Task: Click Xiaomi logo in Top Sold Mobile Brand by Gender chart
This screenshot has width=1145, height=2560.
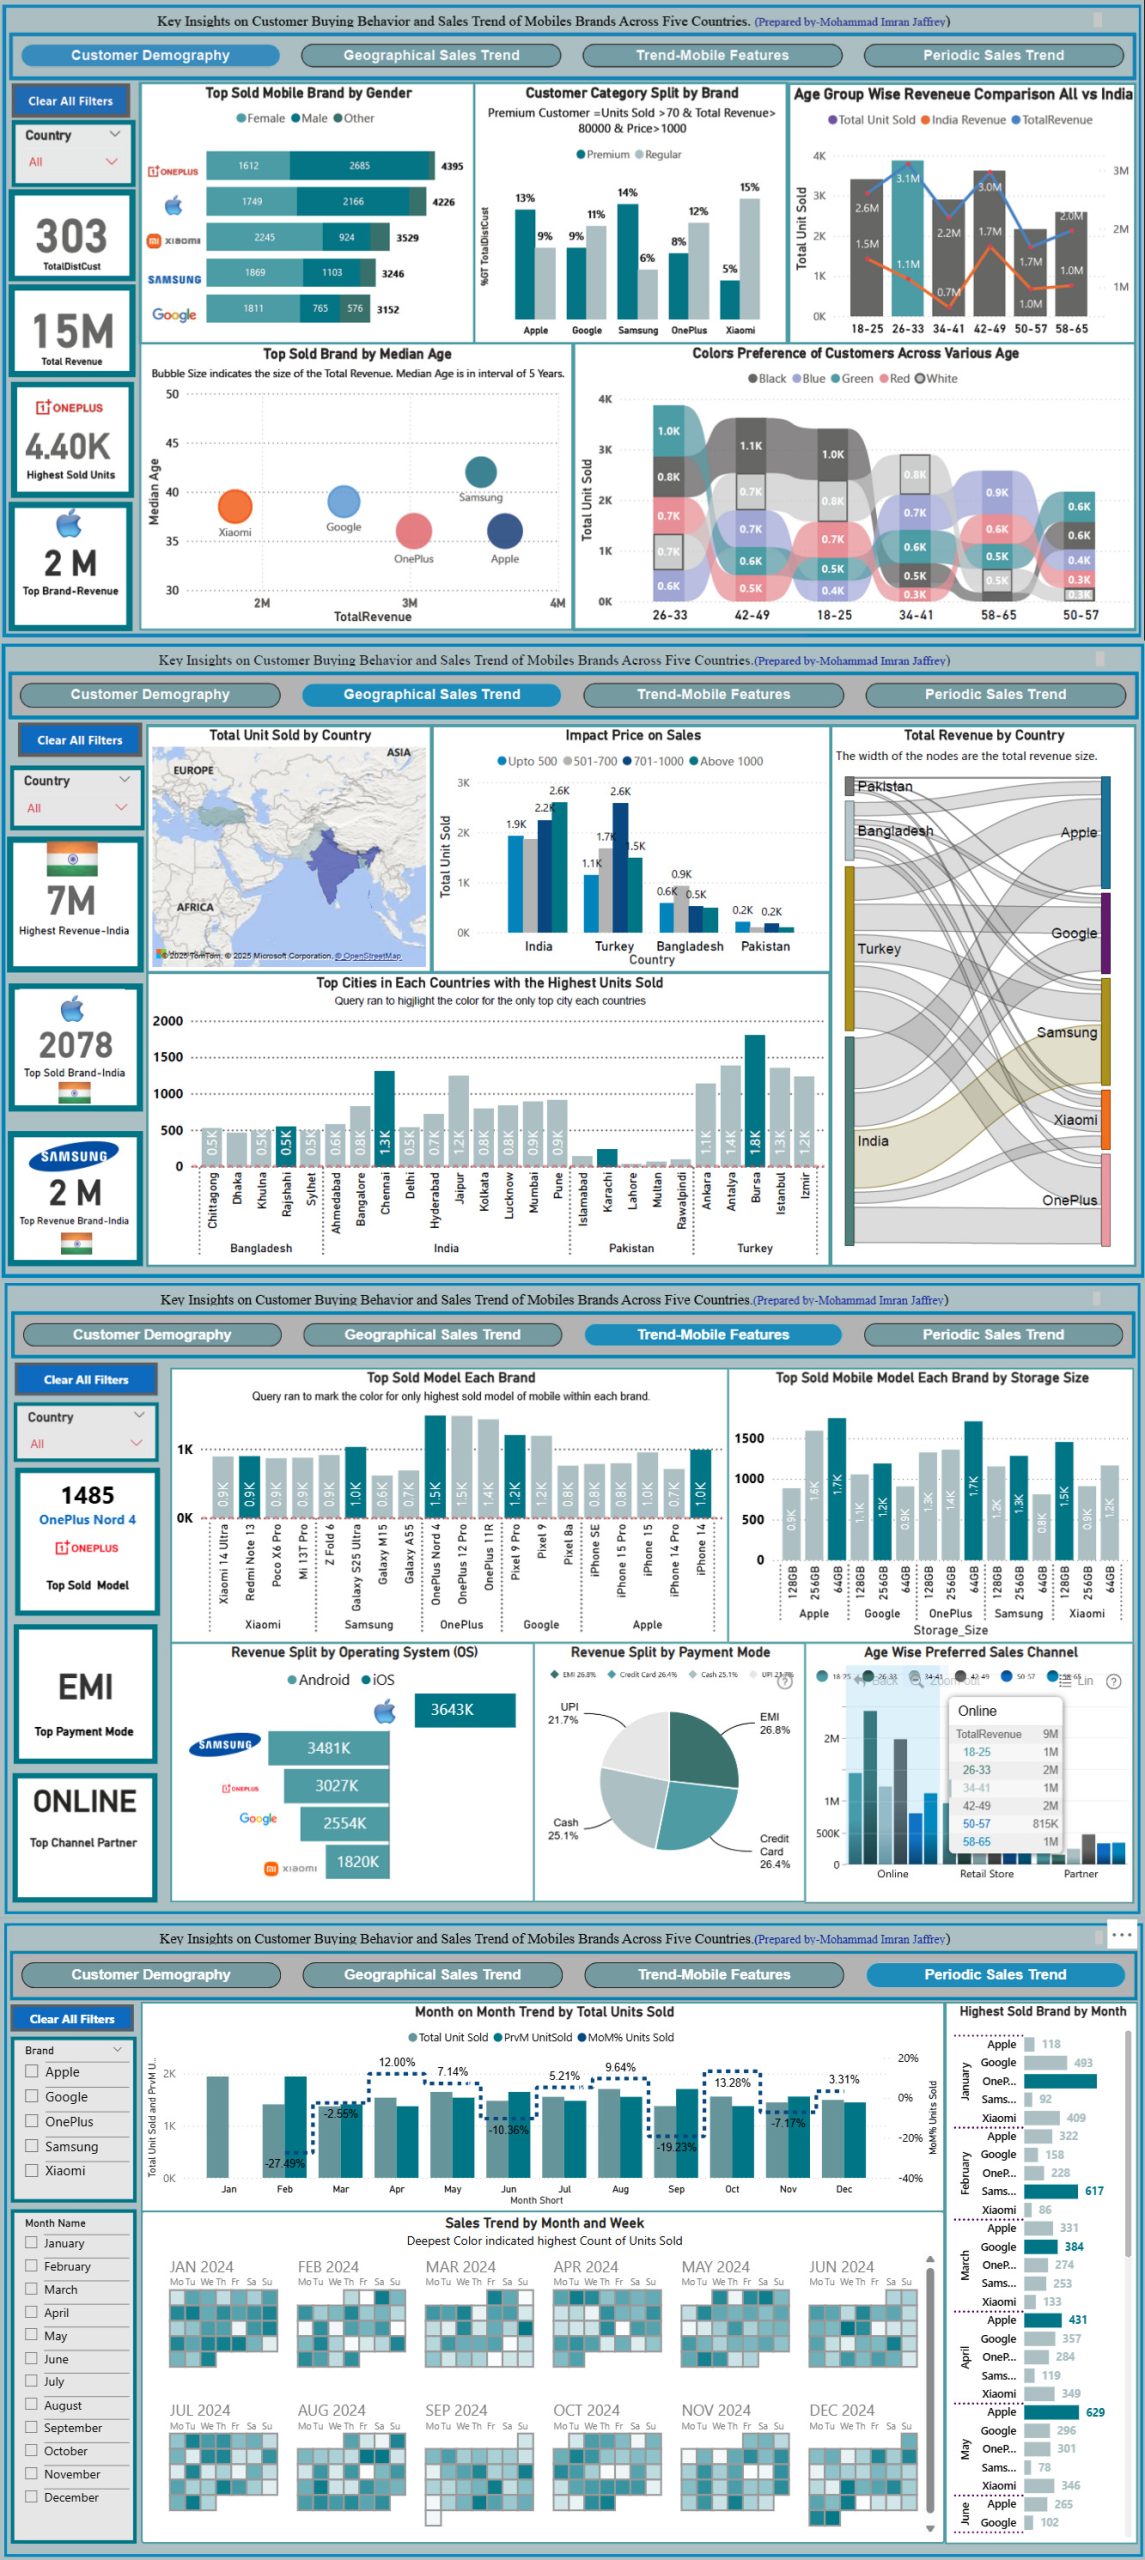Action: click(174, 240)
